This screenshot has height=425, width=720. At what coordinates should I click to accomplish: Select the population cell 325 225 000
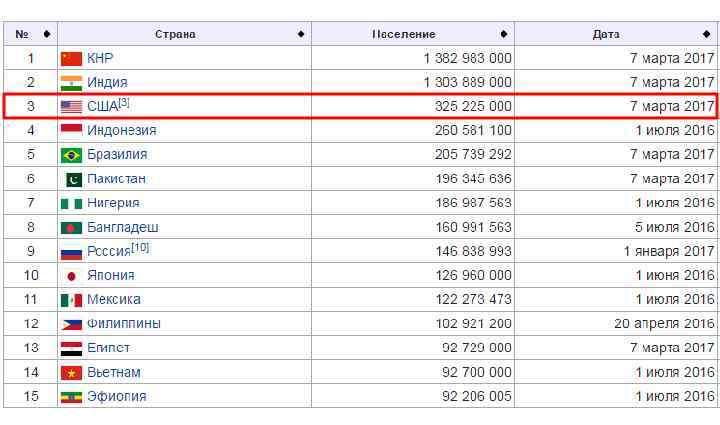point(473,106)
